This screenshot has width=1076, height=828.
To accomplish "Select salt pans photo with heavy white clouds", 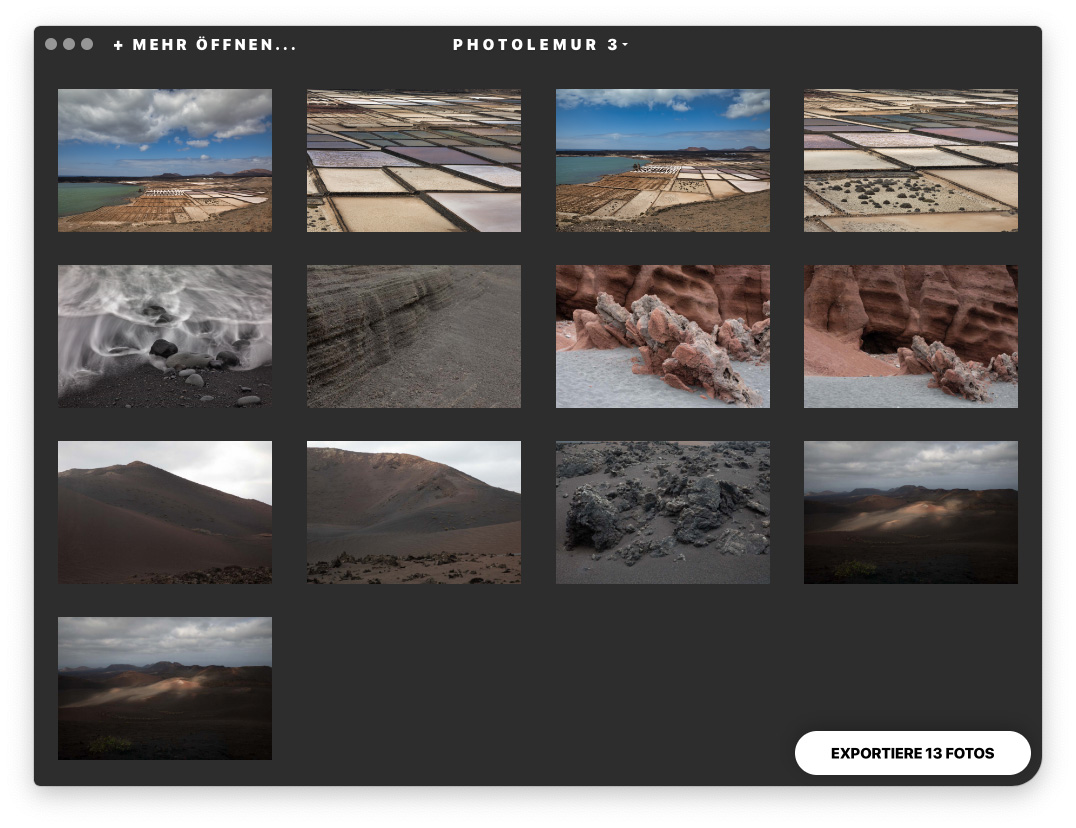I will (x=165, y=160).
